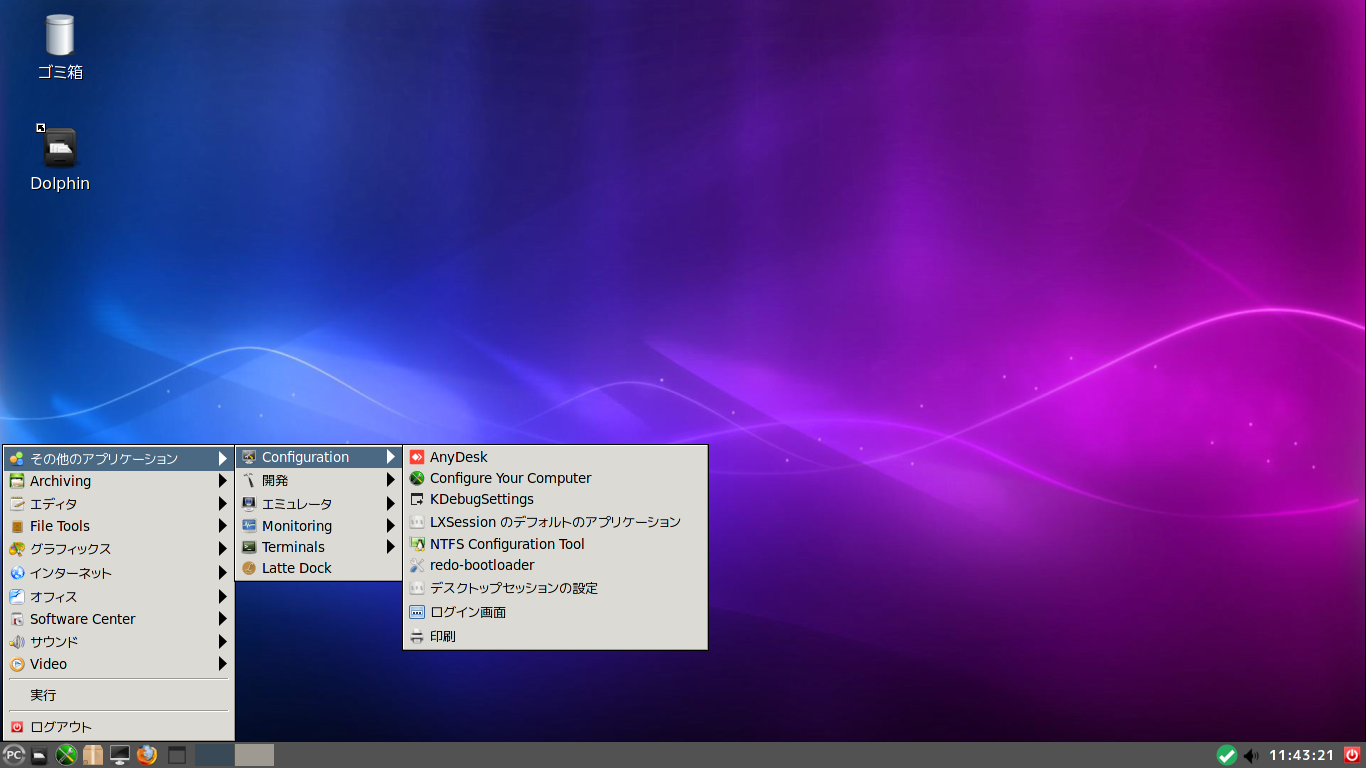Switch to the second workspace pager
The width and height of the screenshot is (1366, 768).
point(254,755)
